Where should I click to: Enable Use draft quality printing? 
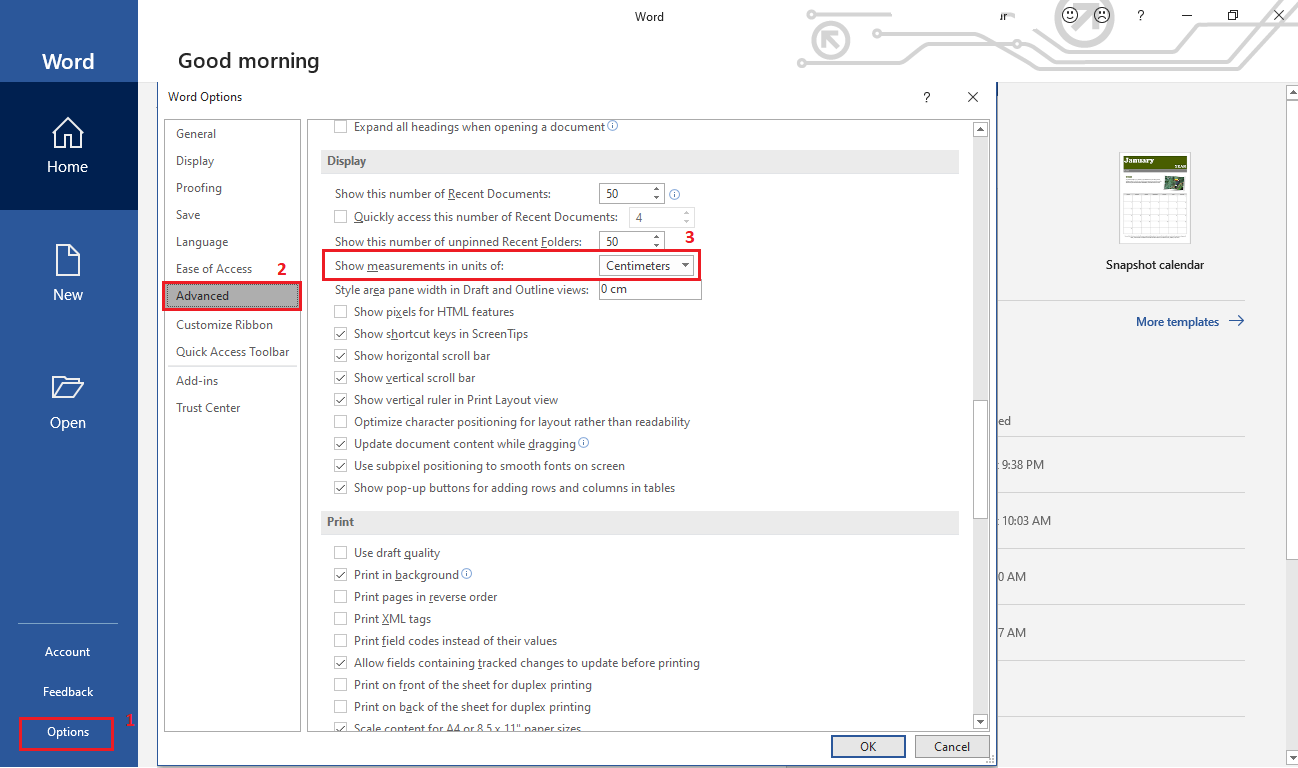340,553
